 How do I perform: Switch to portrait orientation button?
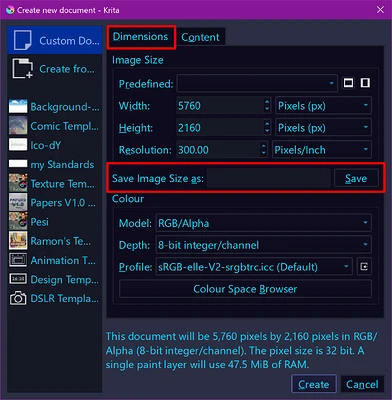365,83
